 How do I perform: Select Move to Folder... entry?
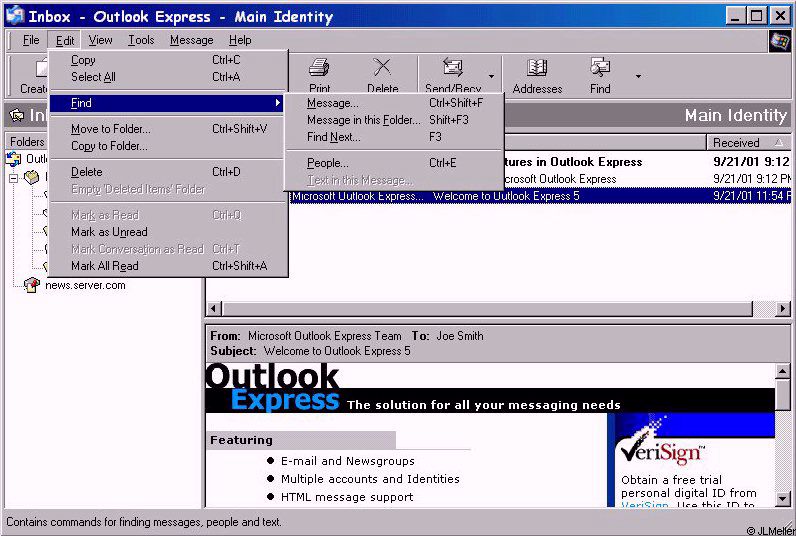(x=169, y=129)
